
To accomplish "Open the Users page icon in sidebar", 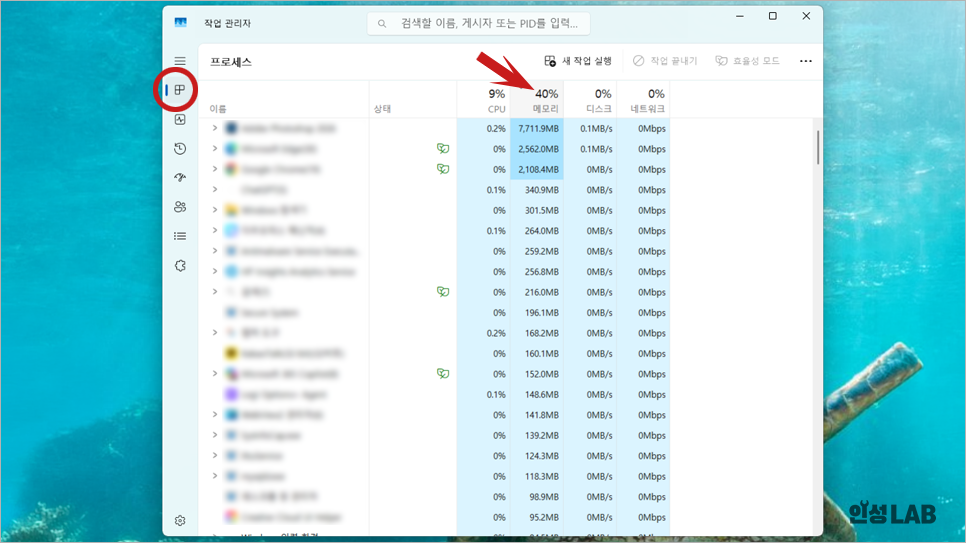I will coord(180,207).
